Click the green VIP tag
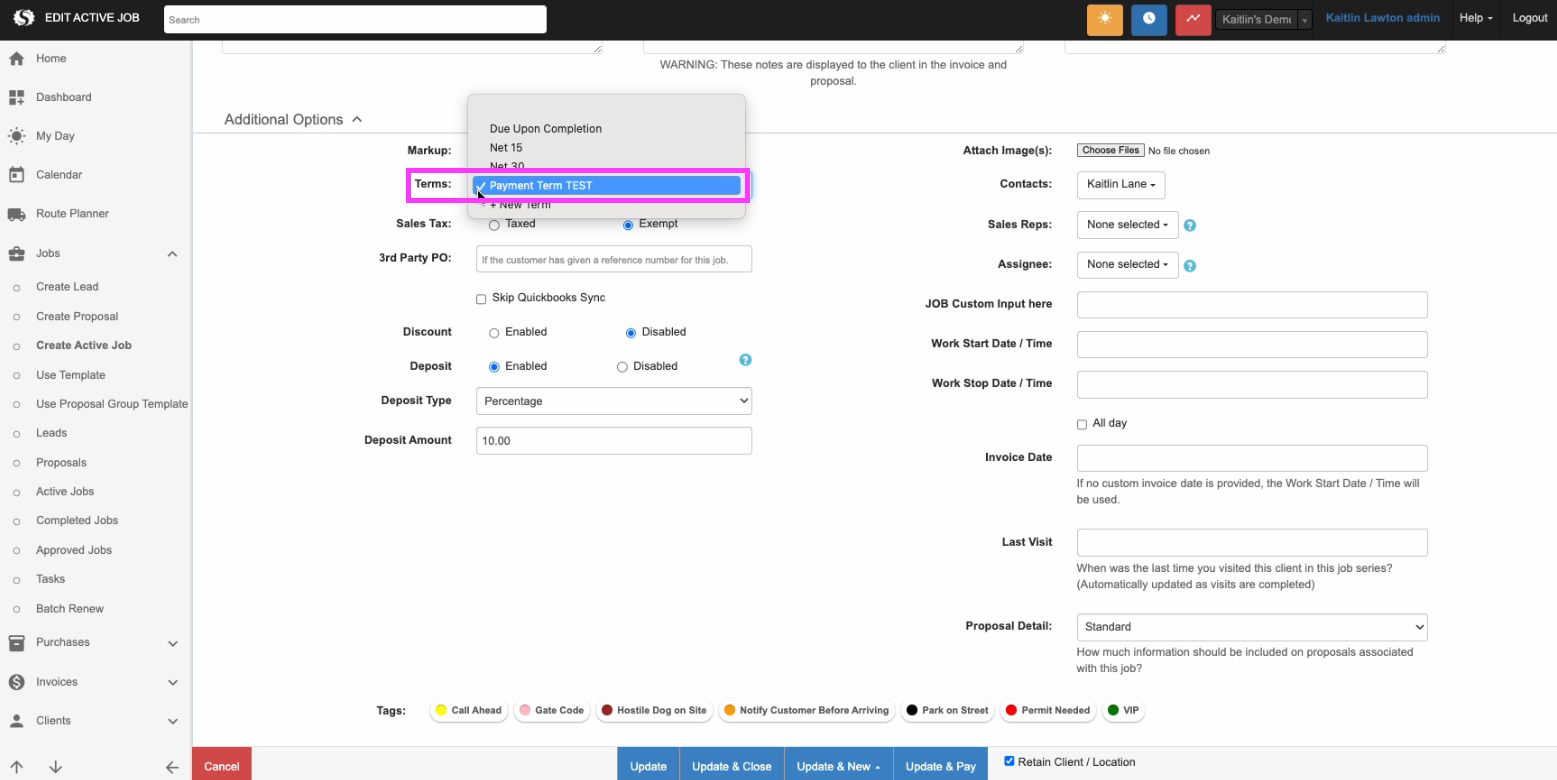Image resolution: width=1557 pixels, height=780 pixels. coord(1123,710)
